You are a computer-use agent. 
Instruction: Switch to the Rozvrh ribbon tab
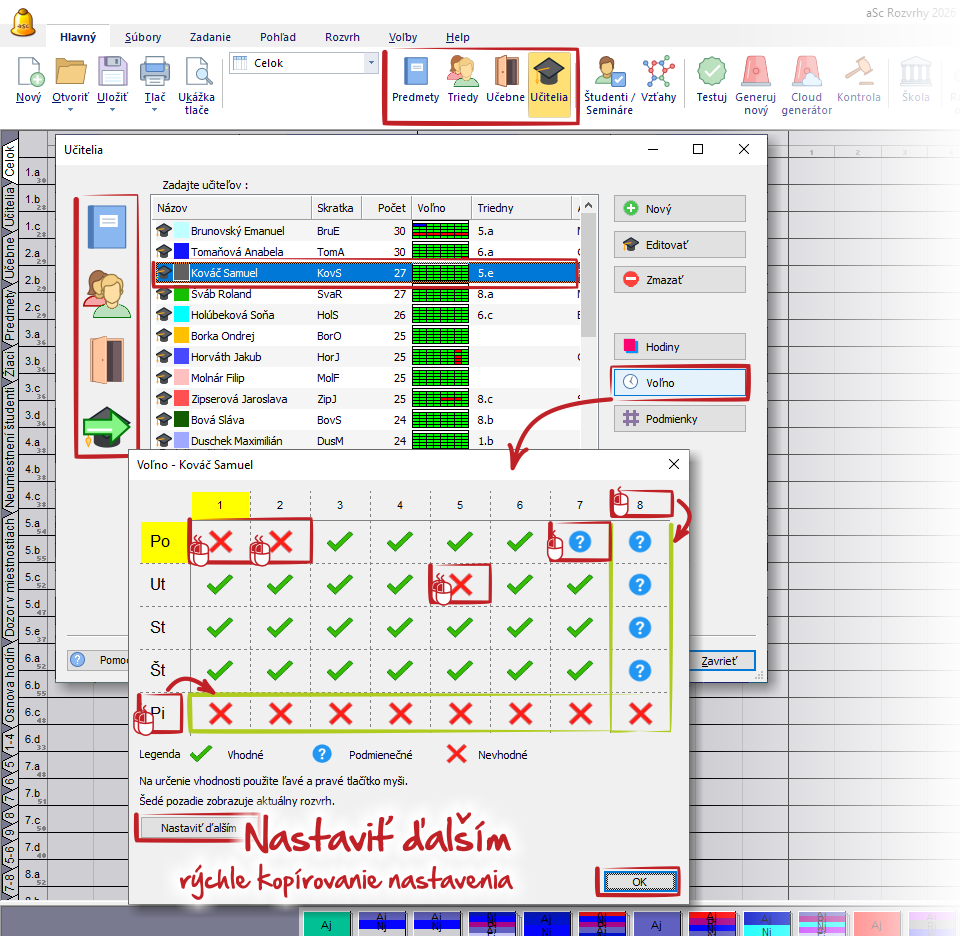[342, 37]
